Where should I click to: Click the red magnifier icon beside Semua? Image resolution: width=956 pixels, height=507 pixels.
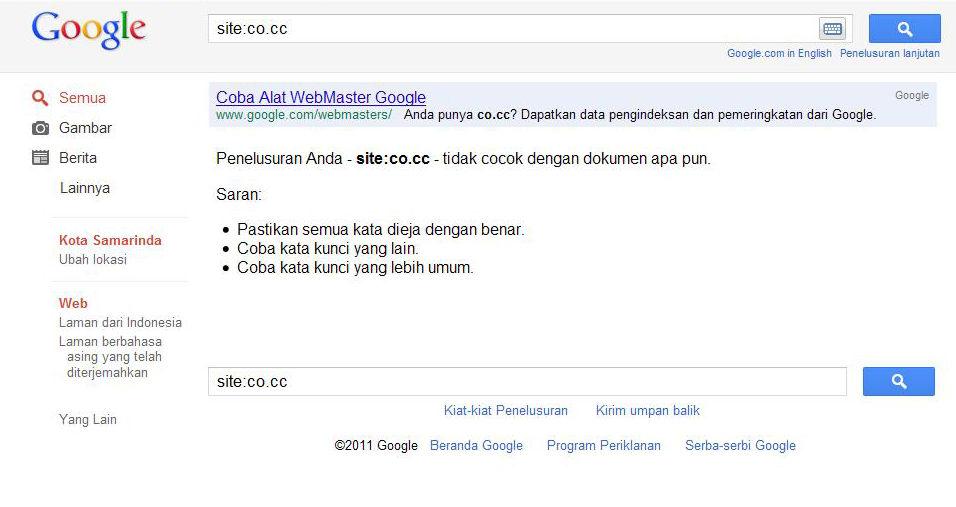coord(40,98)
